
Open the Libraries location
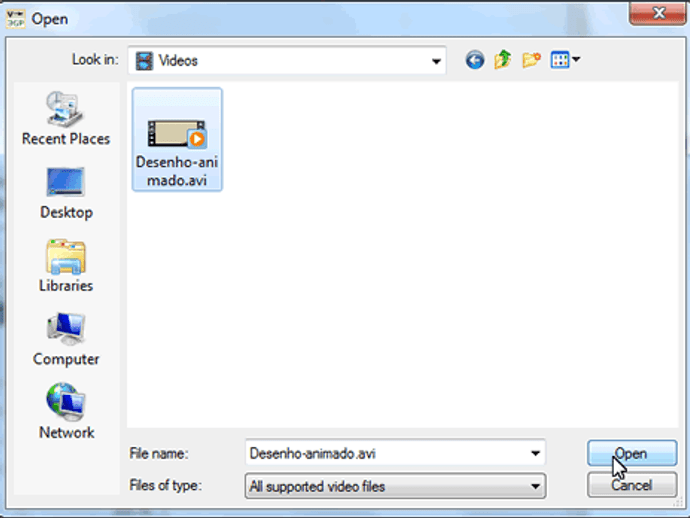pos(66,266)
